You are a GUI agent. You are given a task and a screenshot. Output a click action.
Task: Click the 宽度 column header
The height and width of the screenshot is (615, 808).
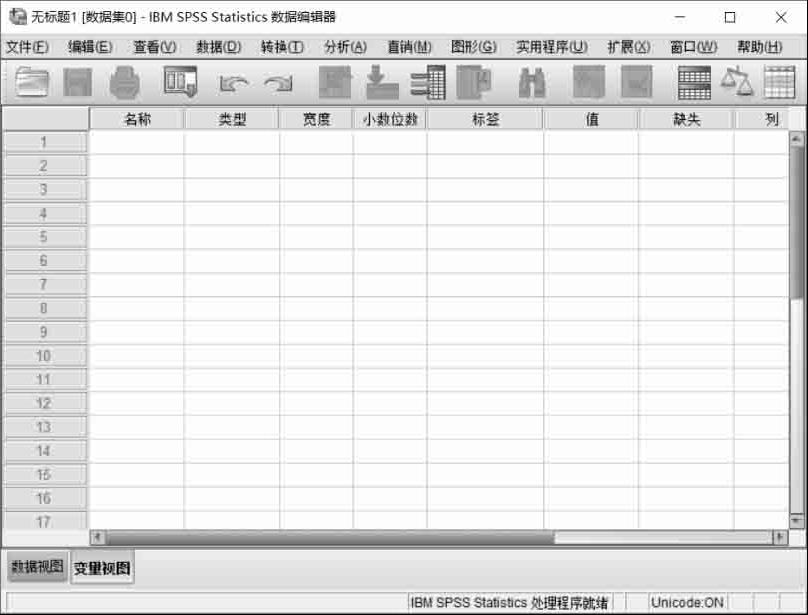point(316,119)
